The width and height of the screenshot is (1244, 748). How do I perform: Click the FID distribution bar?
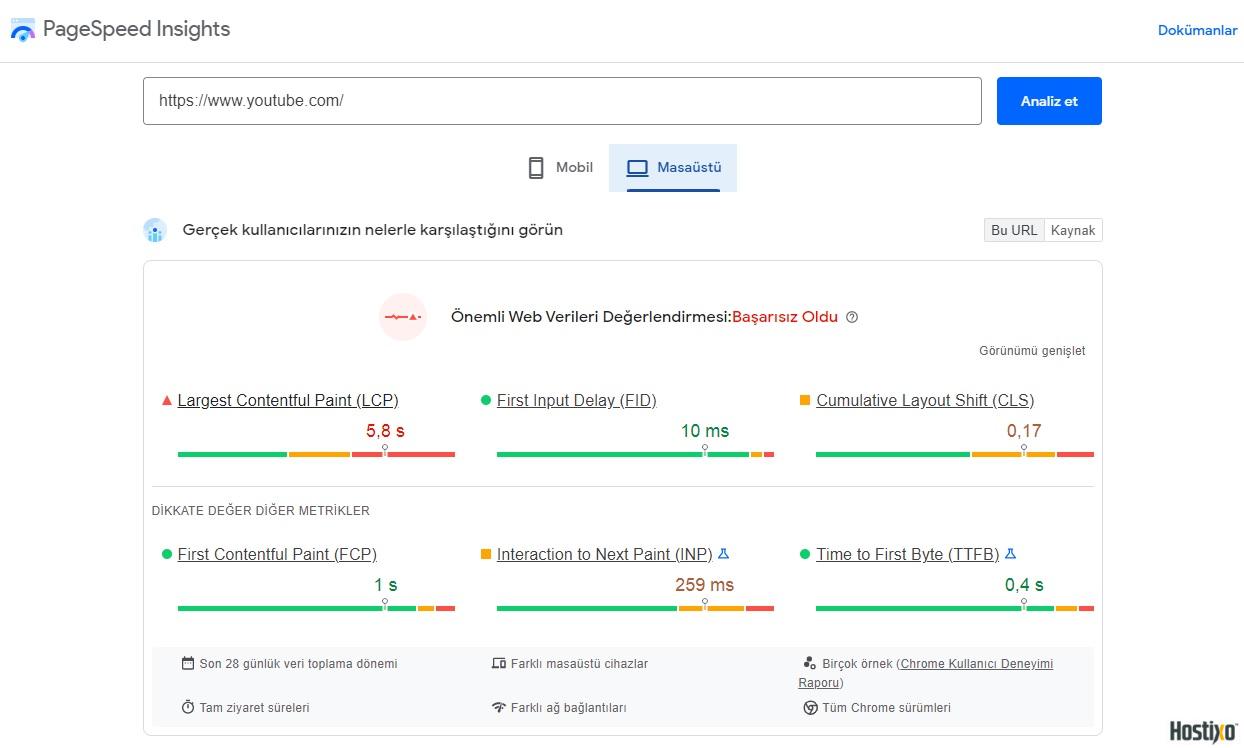click(x=635, y=454)
